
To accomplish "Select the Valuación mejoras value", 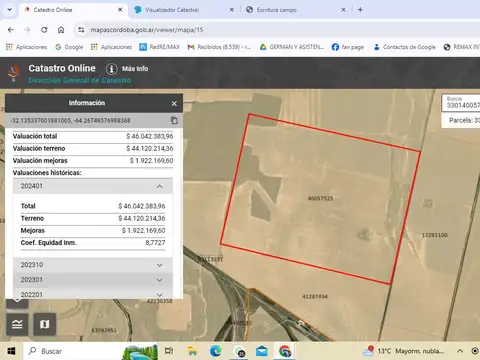I will (x=152, y=161).
